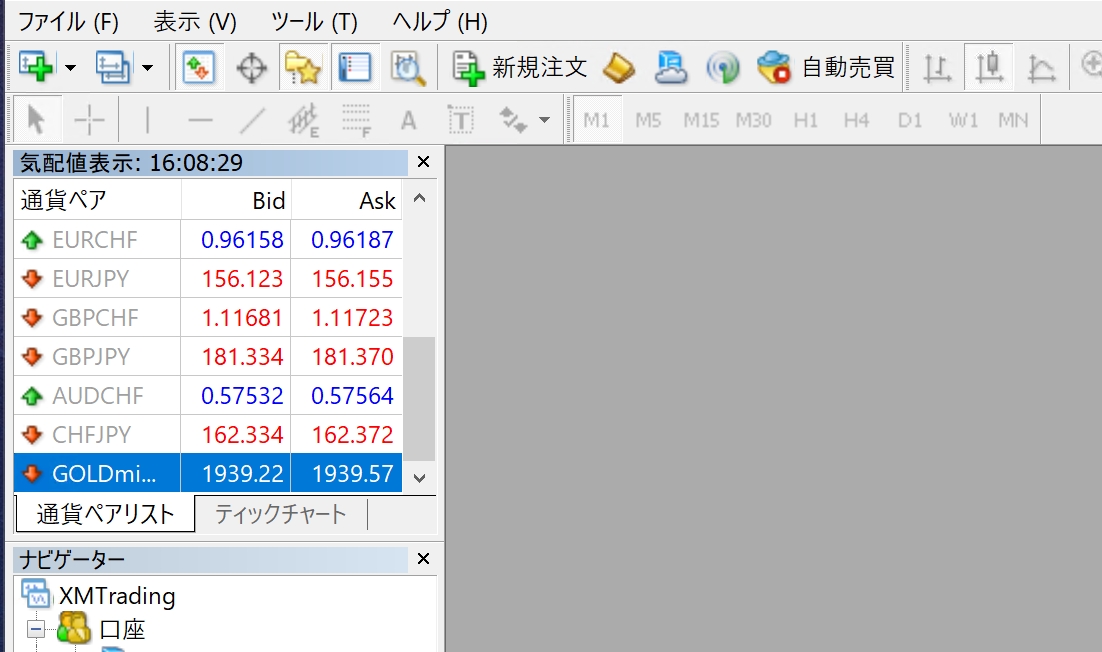Open the MetaEditor yellow book icon
The height and width of the screenshot is (652, 1102).
pos(618,68)
